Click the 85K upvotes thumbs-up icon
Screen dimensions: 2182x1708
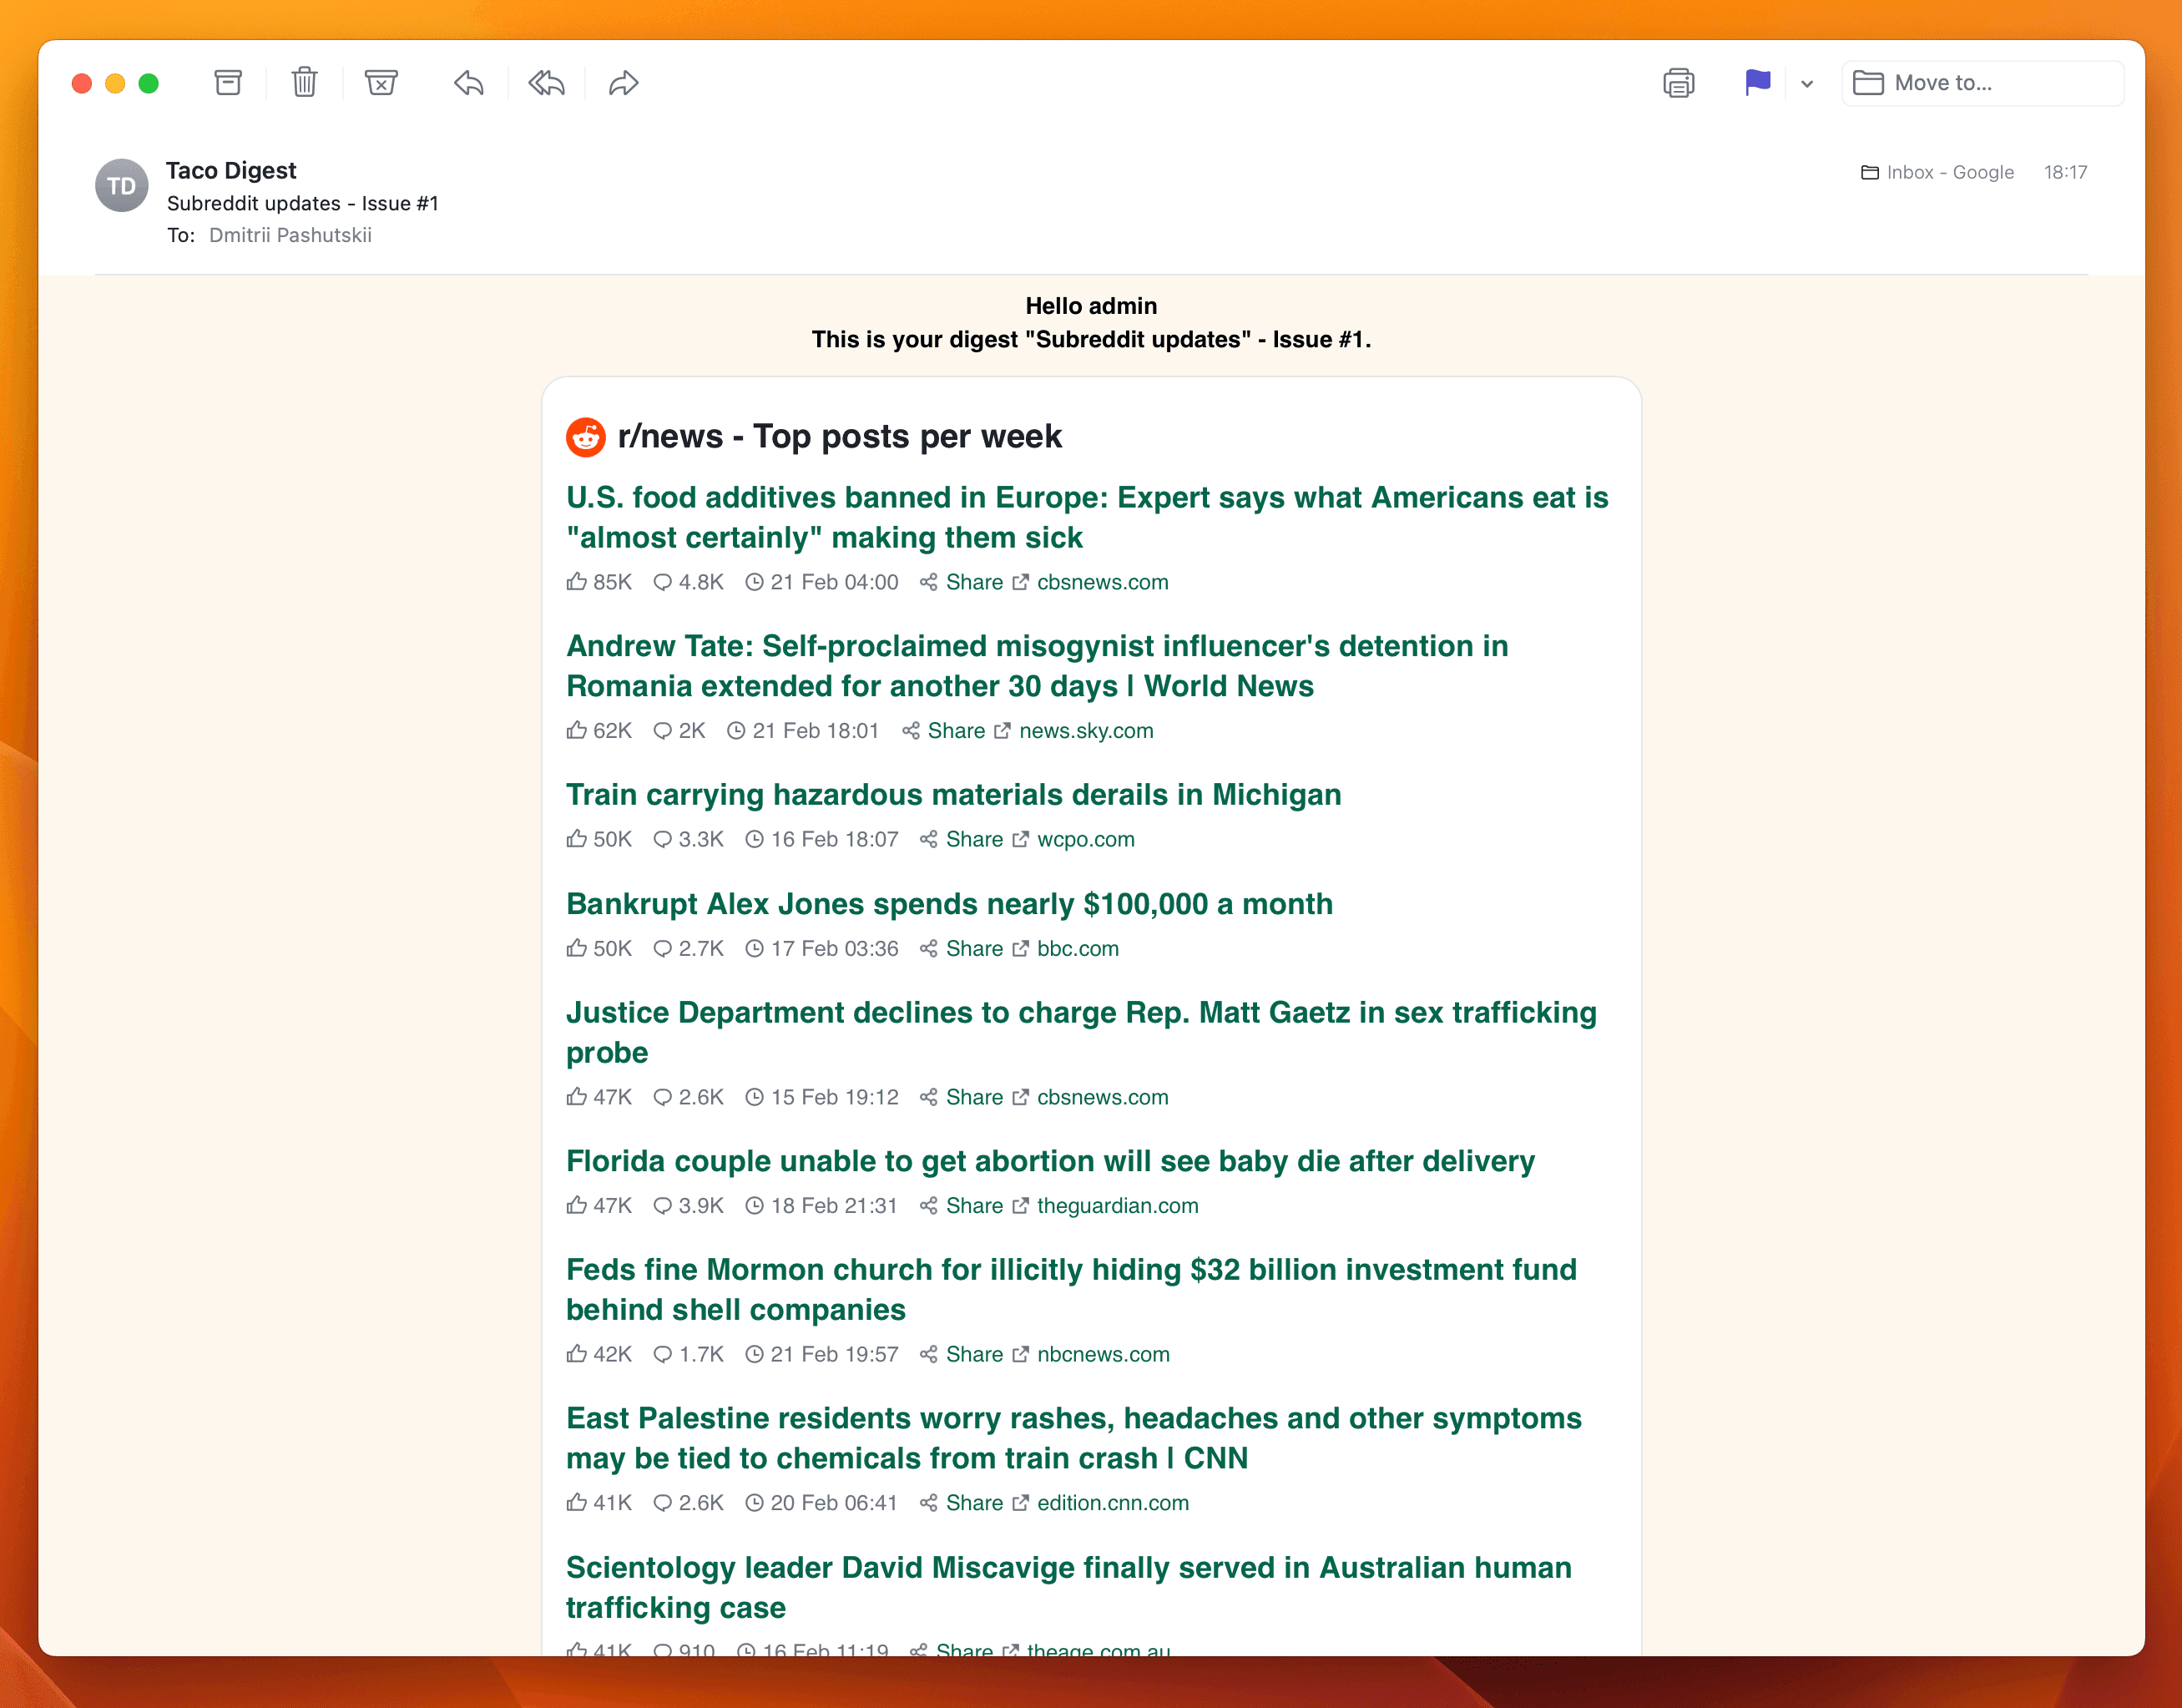tap(576, 581)
